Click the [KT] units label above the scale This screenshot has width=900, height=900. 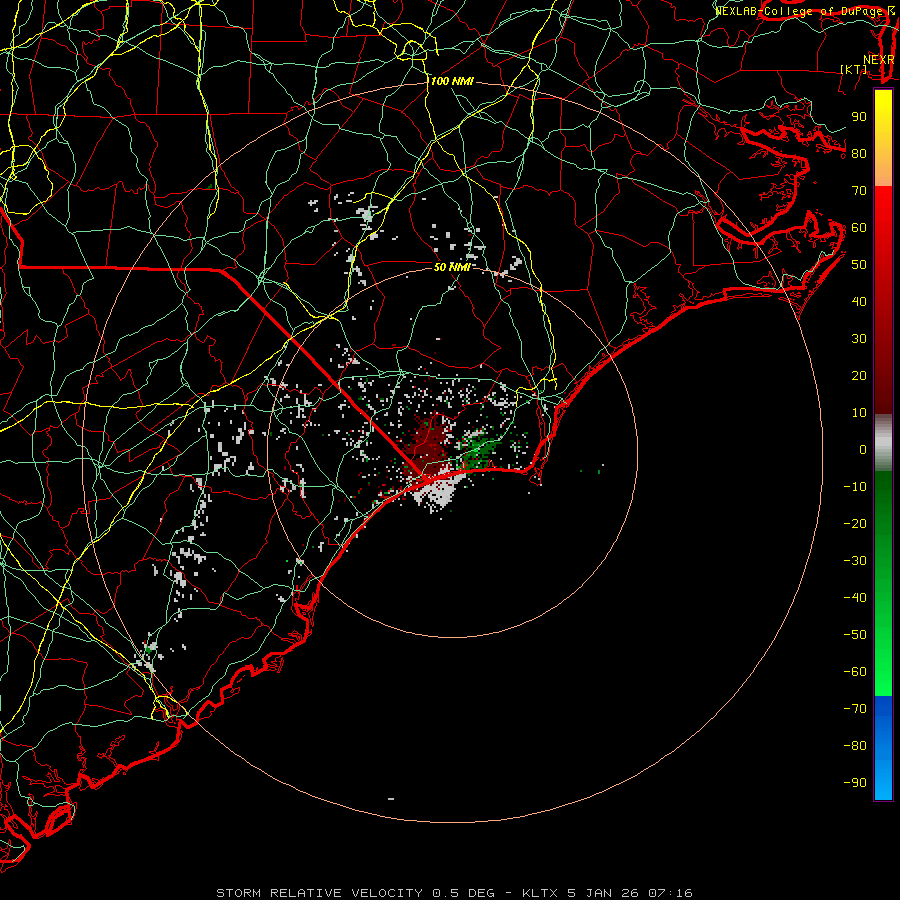click(x=853, y=69)
